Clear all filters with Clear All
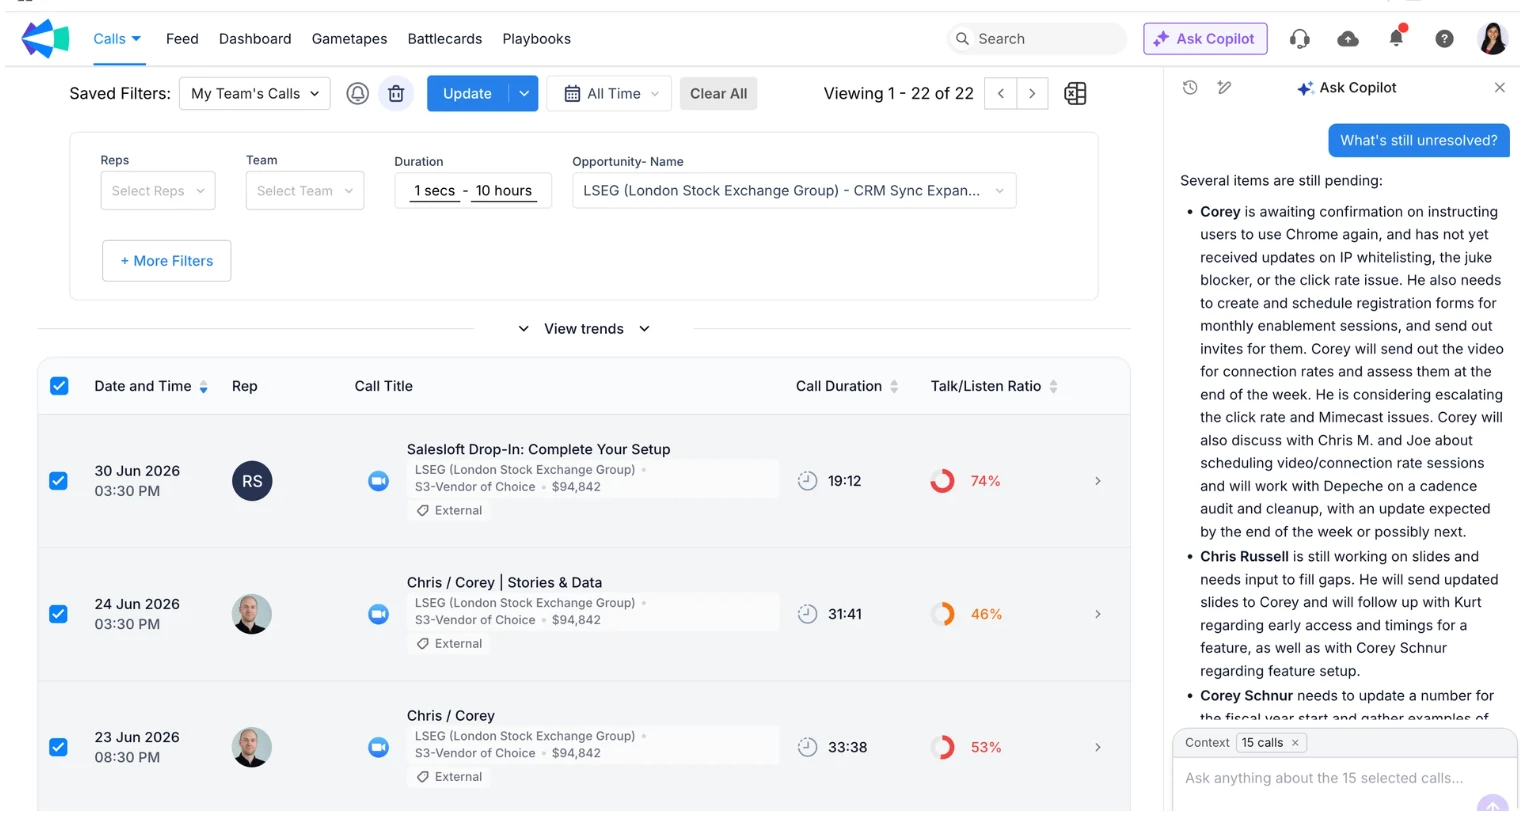The image size is (1520, 834). point(718,93)
